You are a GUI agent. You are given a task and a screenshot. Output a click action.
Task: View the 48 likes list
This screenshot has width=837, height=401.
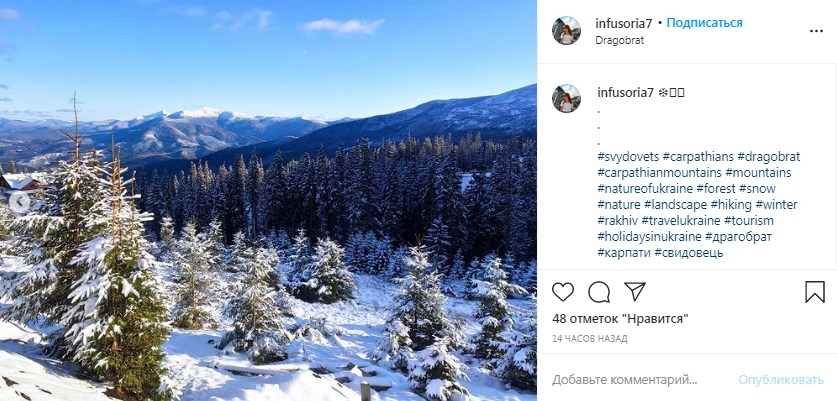[x=620, y=319]
